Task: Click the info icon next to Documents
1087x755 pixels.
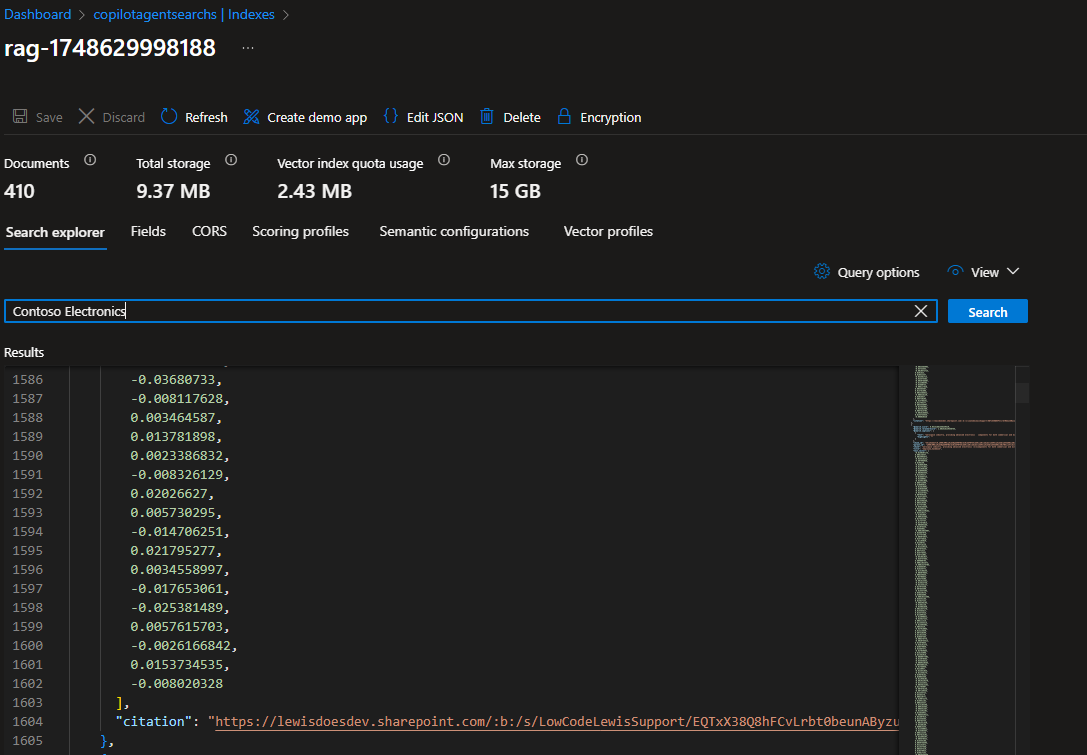Action: coord(89,161)
